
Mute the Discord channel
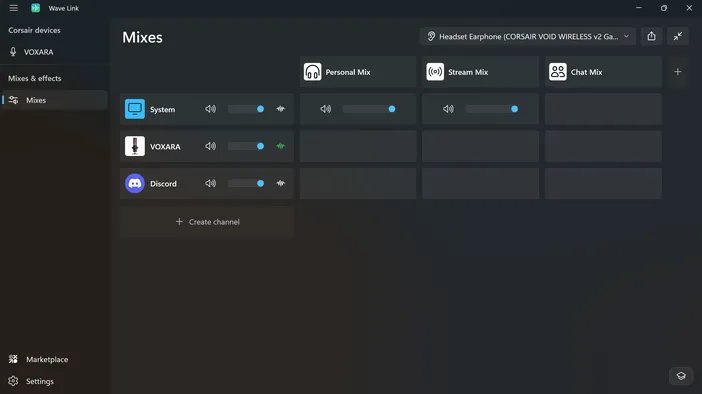tap(210, 183)
